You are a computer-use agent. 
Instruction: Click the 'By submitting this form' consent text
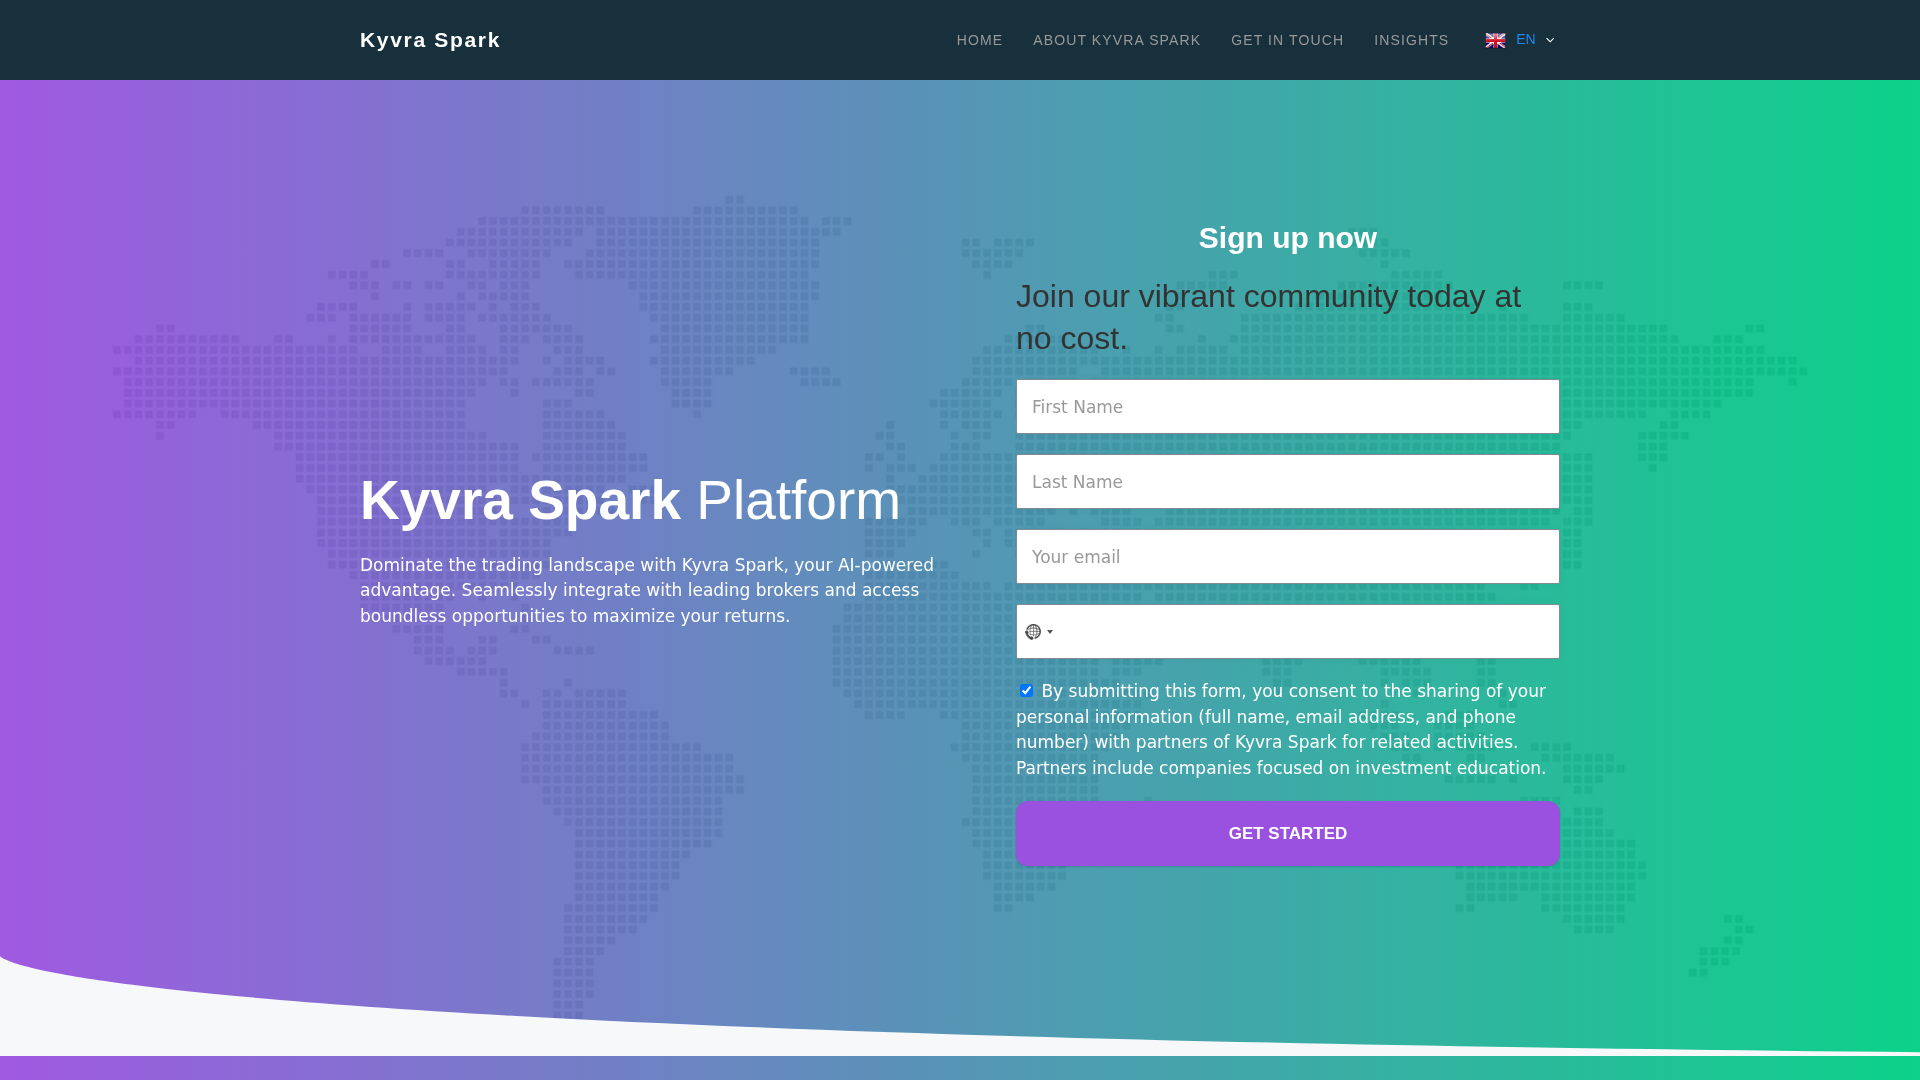point(1281,729)
